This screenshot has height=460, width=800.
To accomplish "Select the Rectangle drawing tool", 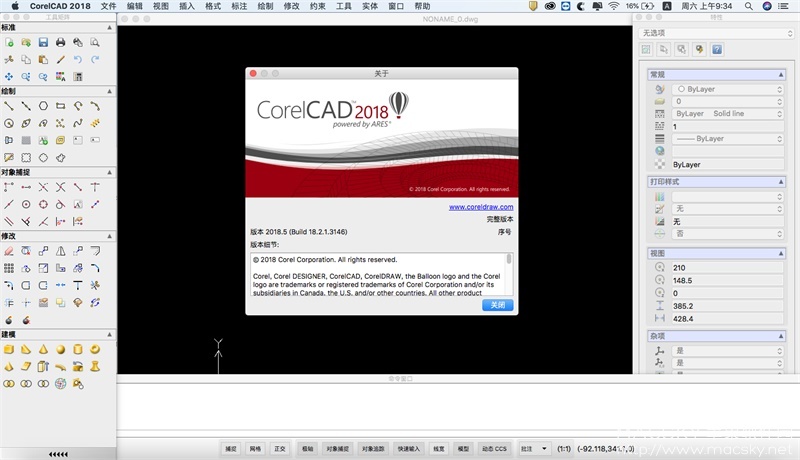I will (60, 106).
